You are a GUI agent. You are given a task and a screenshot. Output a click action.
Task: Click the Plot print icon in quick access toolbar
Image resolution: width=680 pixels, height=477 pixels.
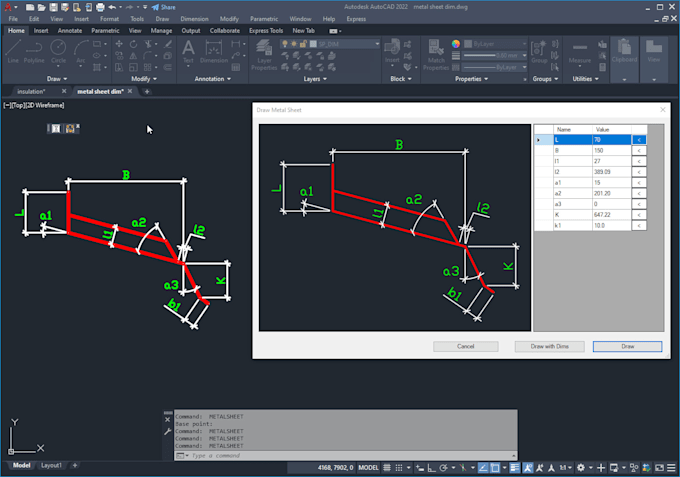(x=100, y=7)
